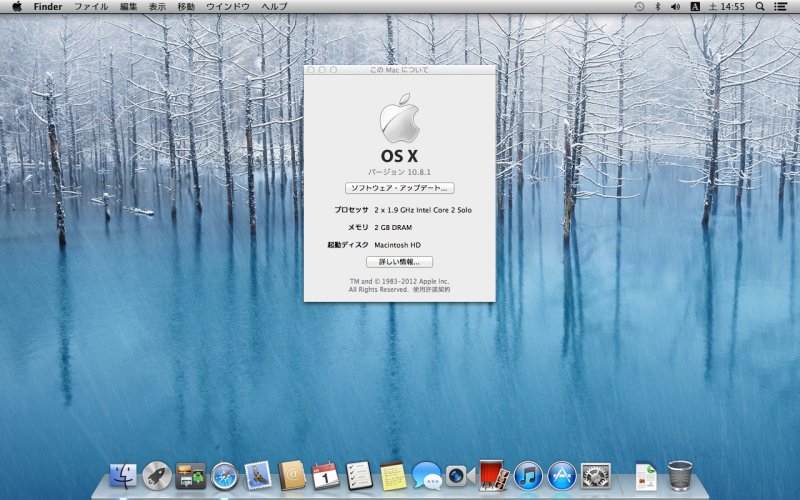Viewport: 800px width, 500px height.
Task: Open Mail stamp icon in Dock
Action: (x=258, y=476)
